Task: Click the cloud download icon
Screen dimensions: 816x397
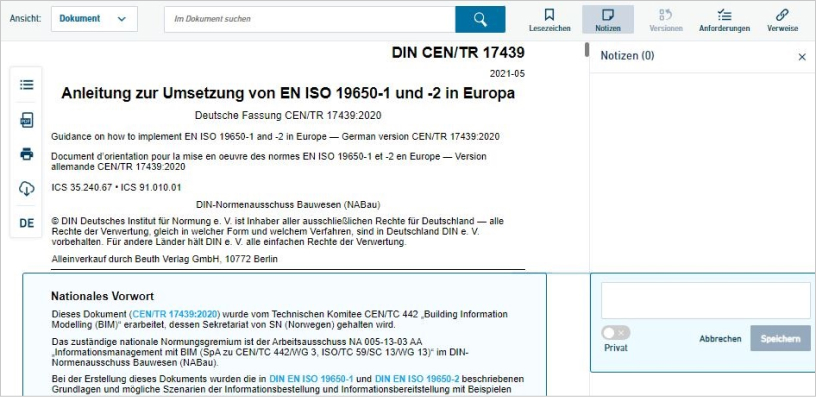Action: (27, 188)
